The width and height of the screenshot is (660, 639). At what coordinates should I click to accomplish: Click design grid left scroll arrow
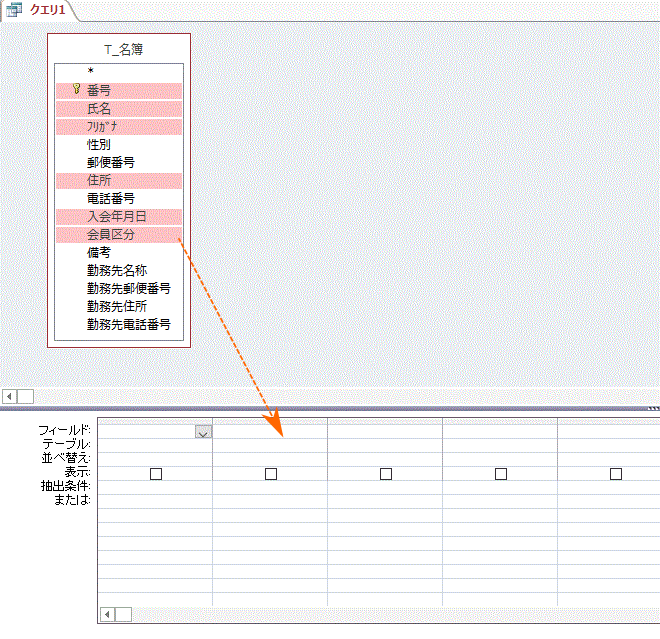(x=107, y=615)
